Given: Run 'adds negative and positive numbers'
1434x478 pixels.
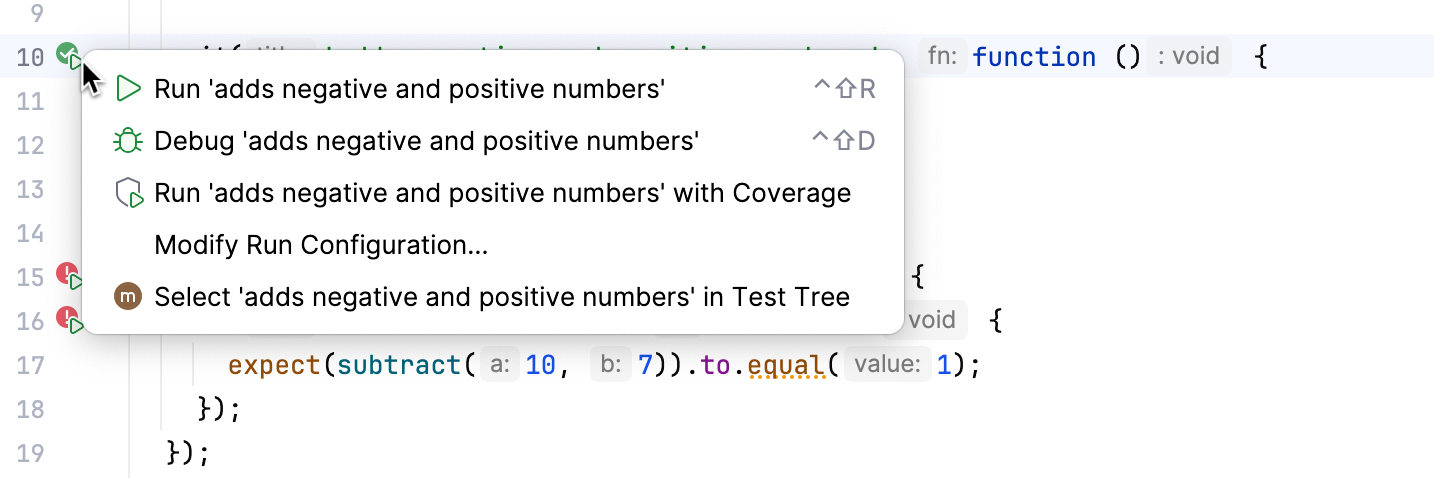Looking at the screenshot, I should pyautogui.click(x=409, y=89).
